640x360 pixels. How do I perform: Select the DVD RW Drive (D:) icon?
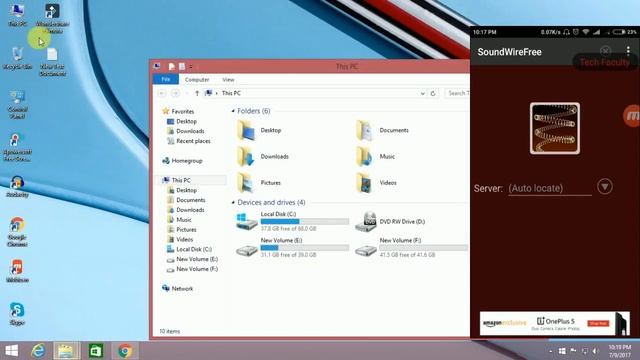[365, 222]
